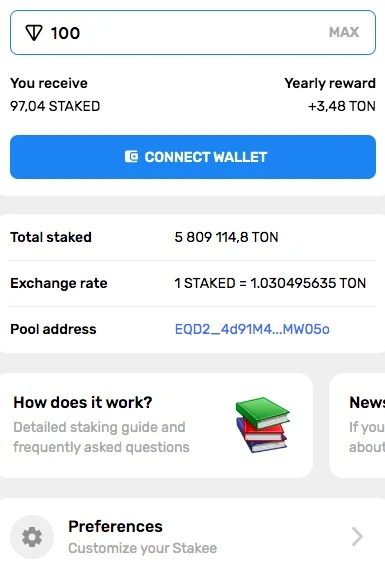Screen dimensions: 385x573
Task: Click the Exchange rate row label
Action: coord(59,283)
